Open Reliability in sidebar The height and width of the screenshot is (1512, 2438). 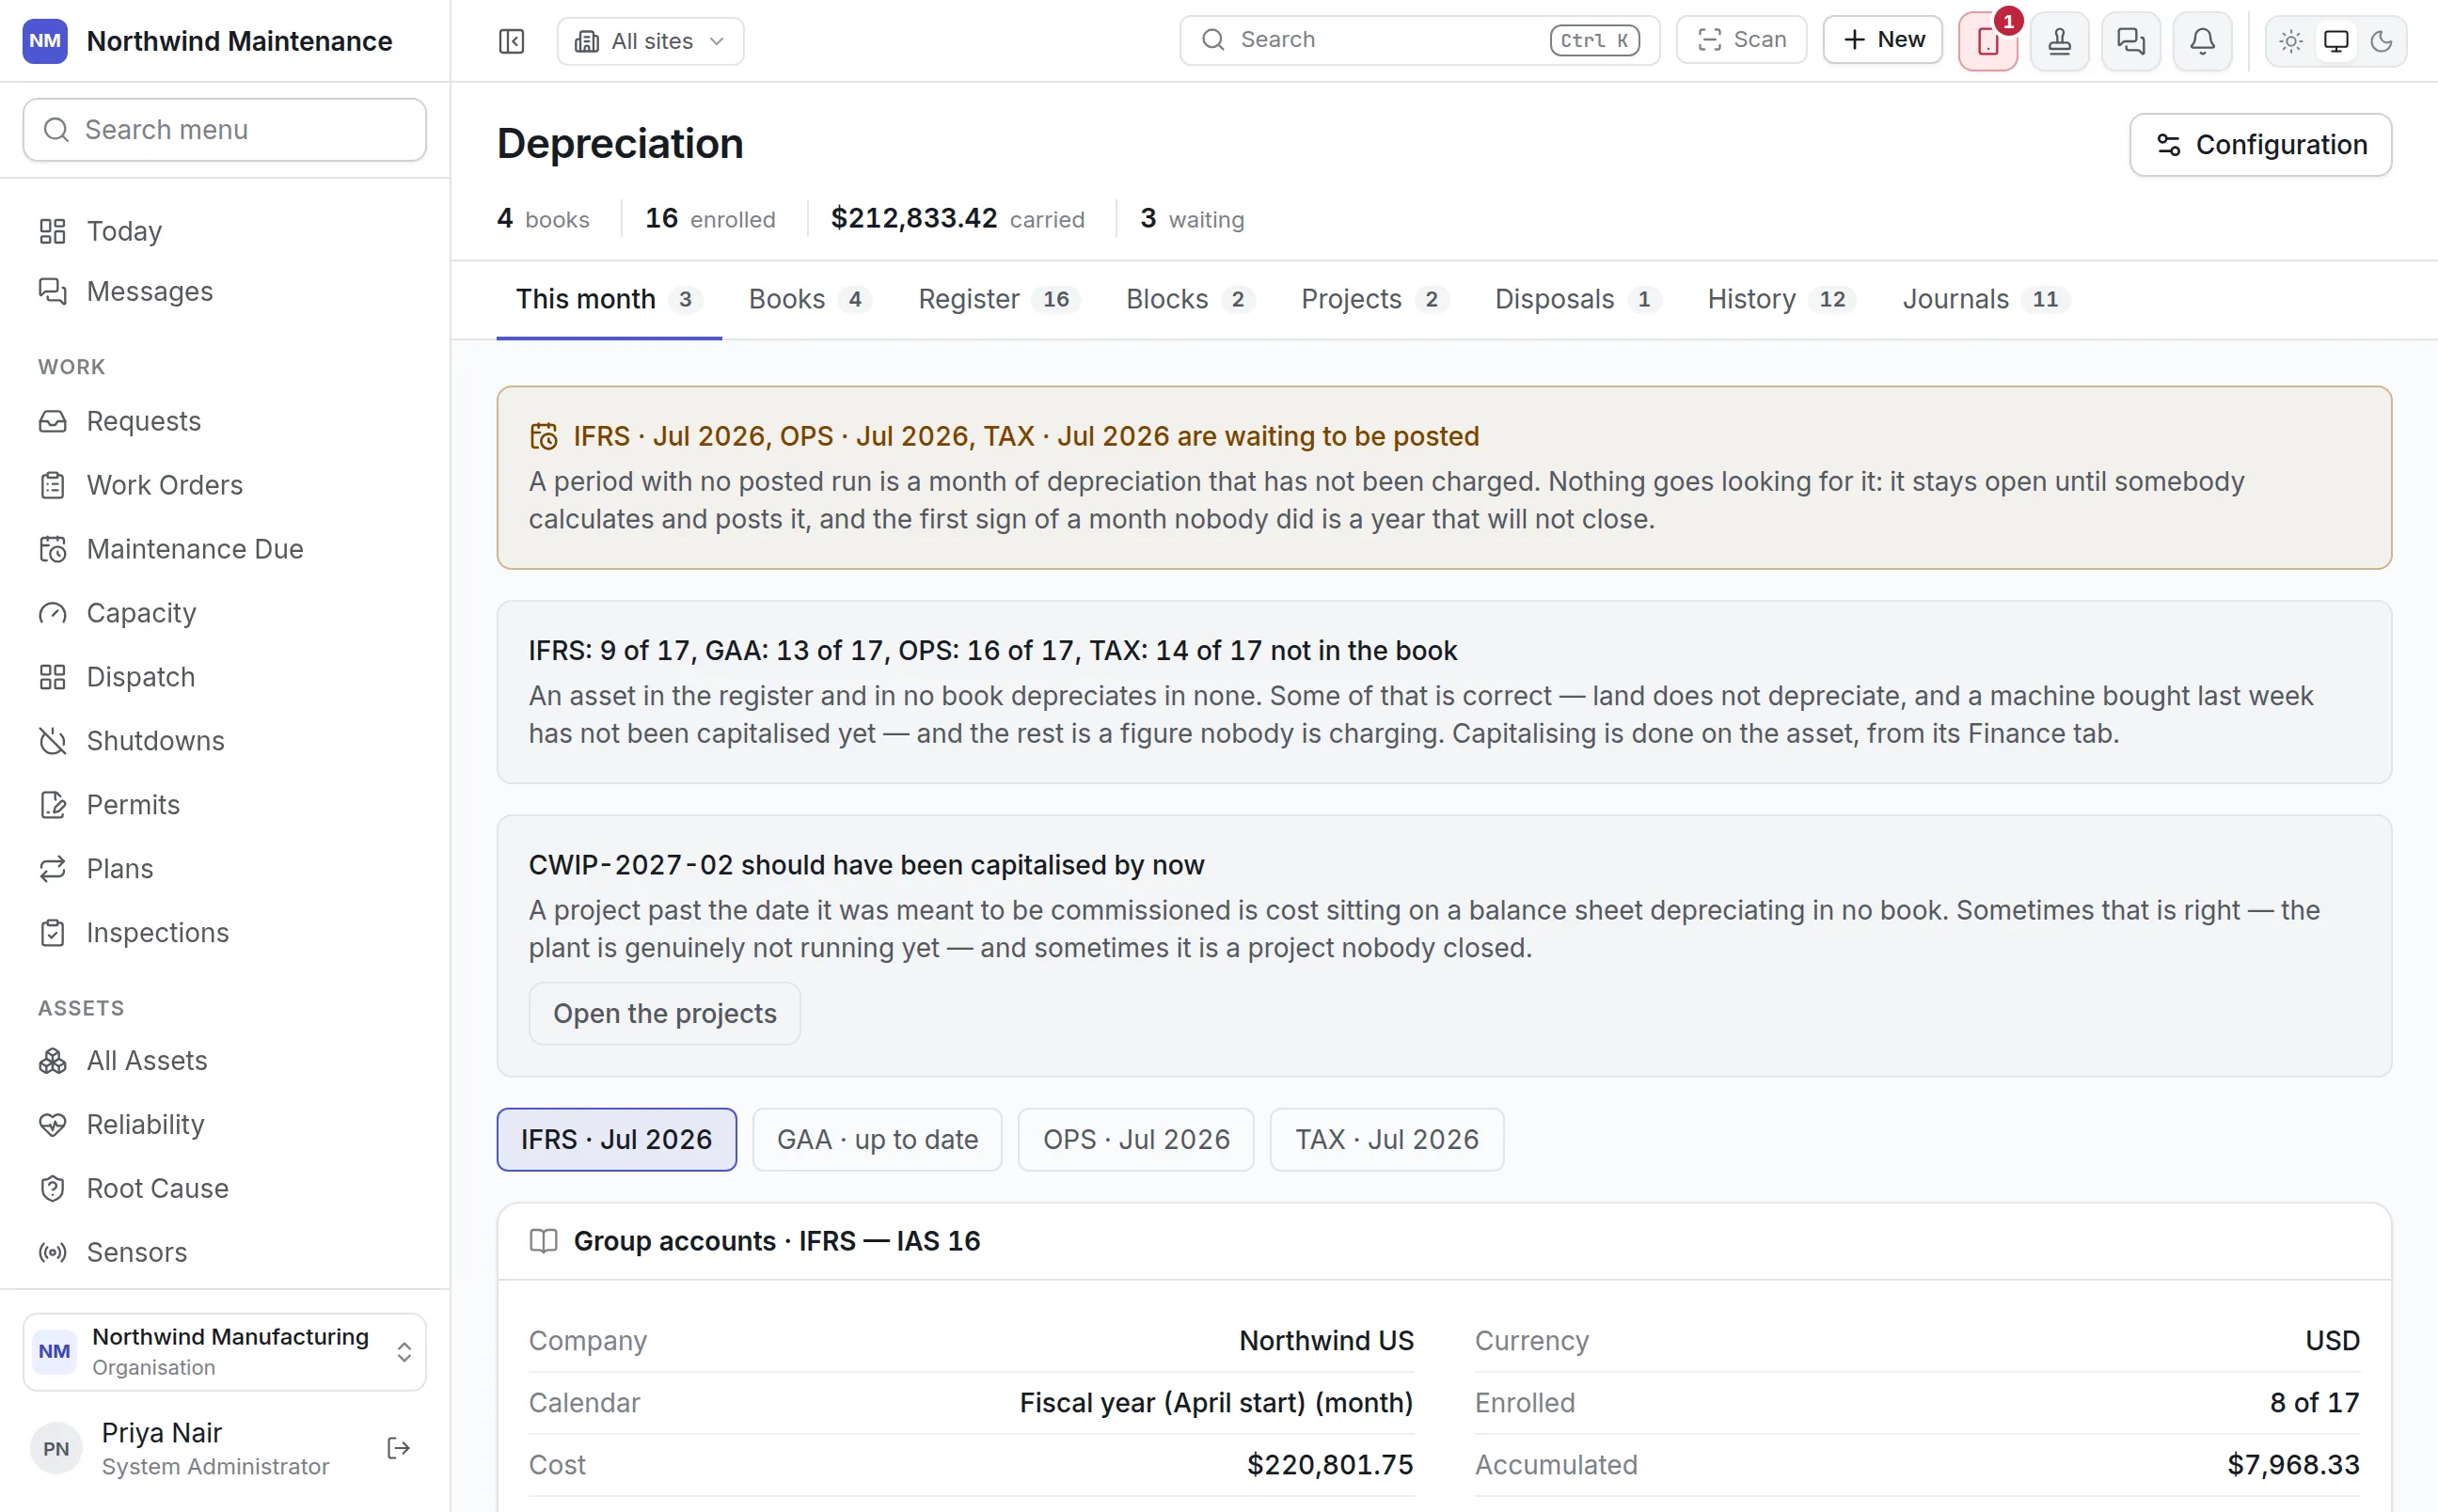click(x=225, y=1125)
